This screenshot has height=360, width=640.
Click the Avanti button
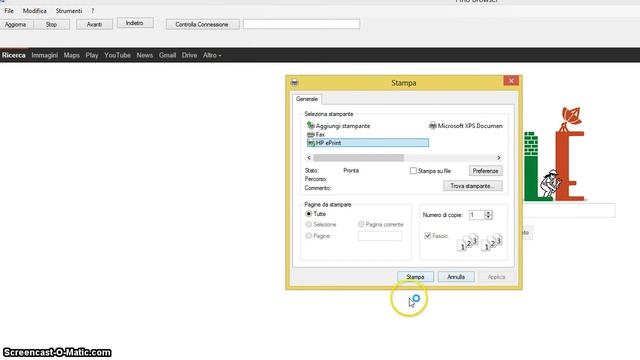[x=94, y=24]
